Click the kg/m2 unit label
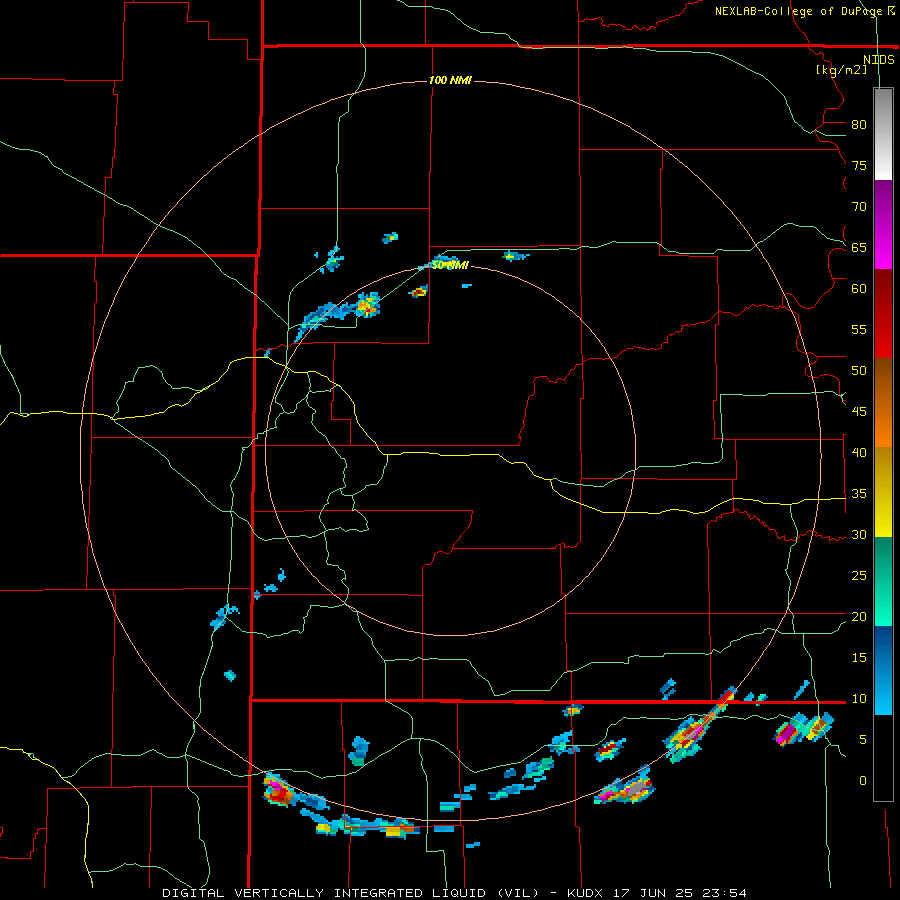The height and width of the screenshot is (900, 900). point(841,70)
